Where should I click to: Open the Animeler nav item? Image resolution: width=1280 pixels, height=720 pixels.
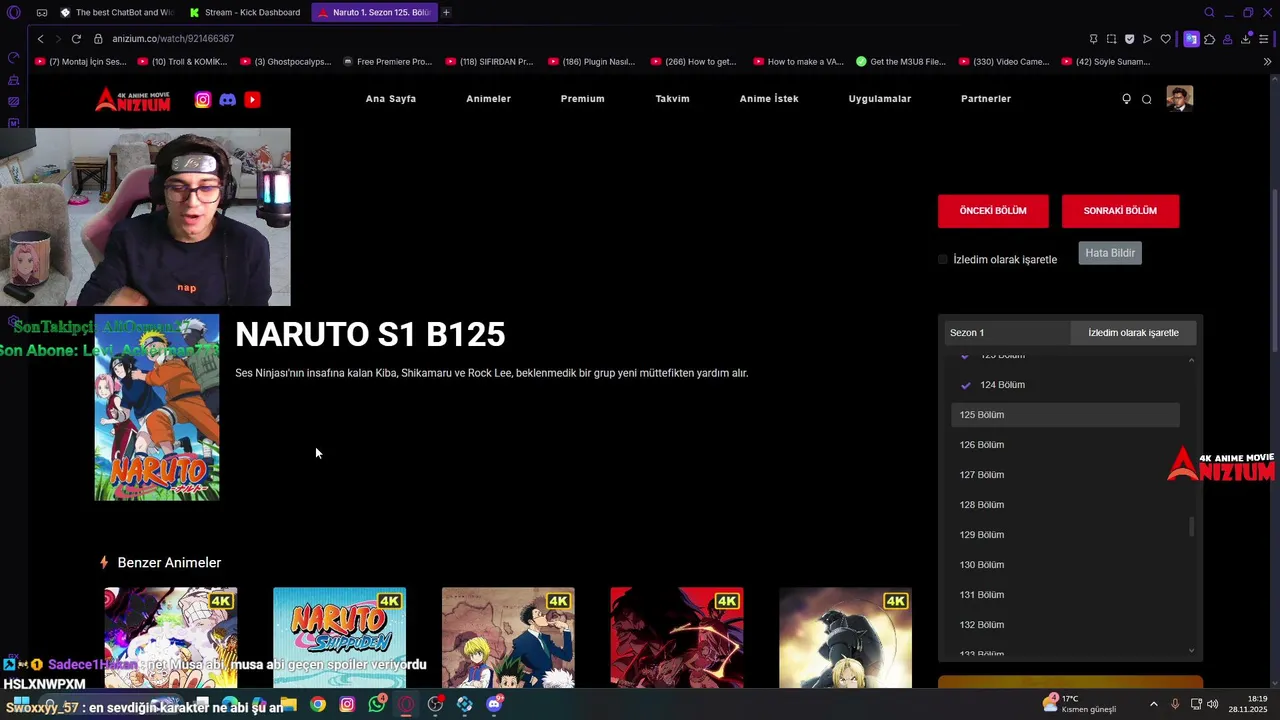(488, 99)
